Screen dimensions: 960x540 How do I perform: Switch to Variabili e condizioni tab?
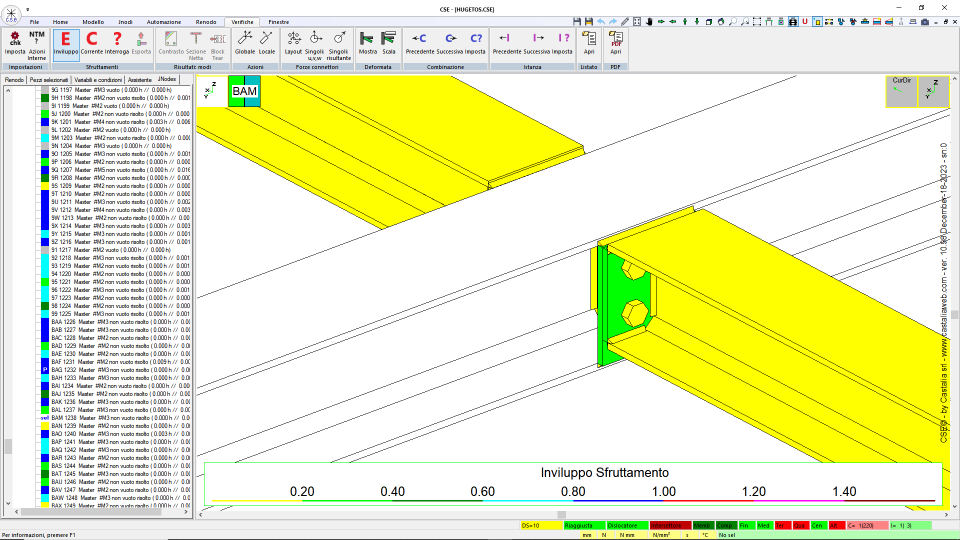pyautogui.click(x=98, y=80)
